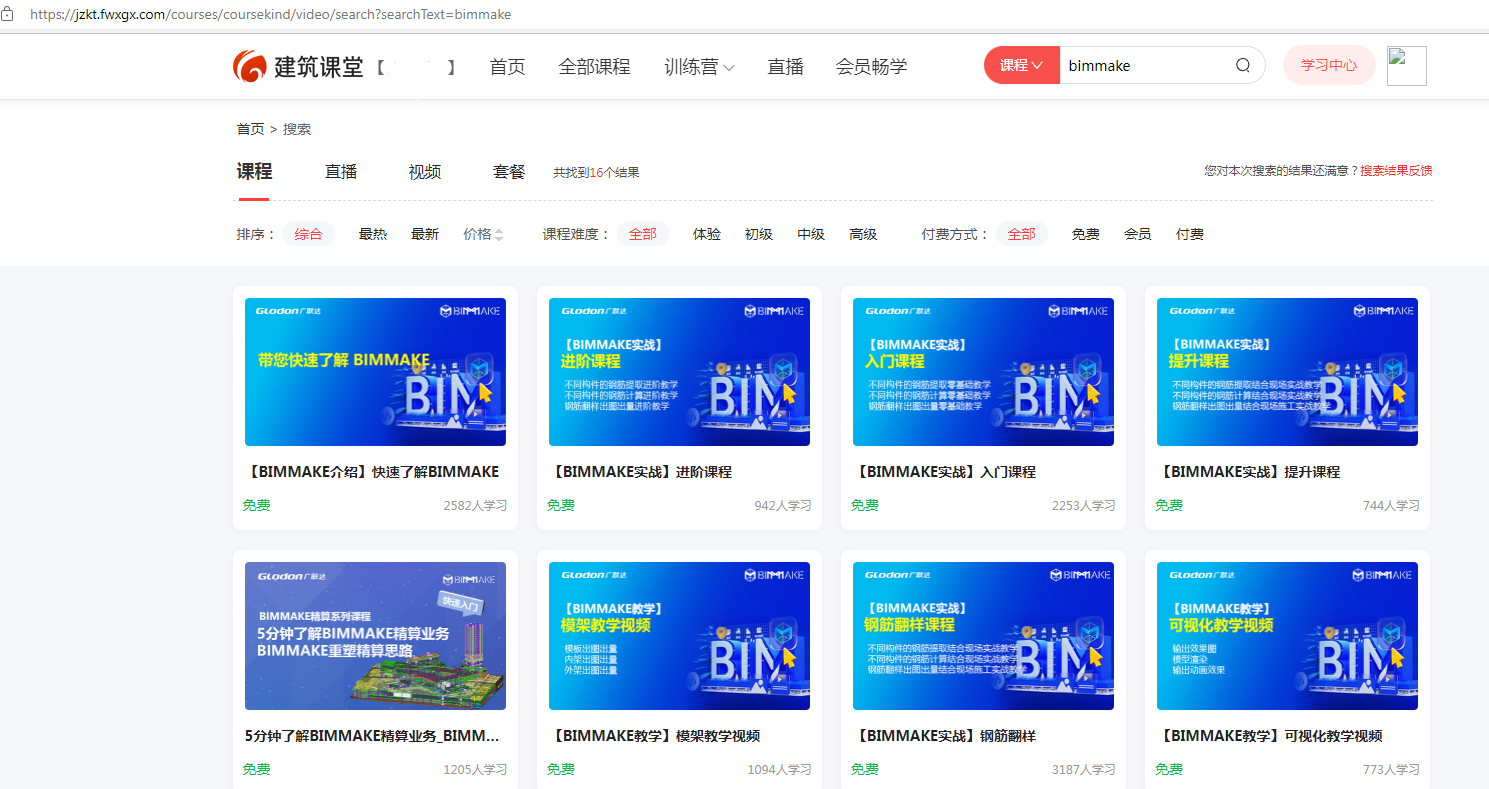Click 2582人学习 count text
The height and width of the screenshot is (789, 1489).
475,506
